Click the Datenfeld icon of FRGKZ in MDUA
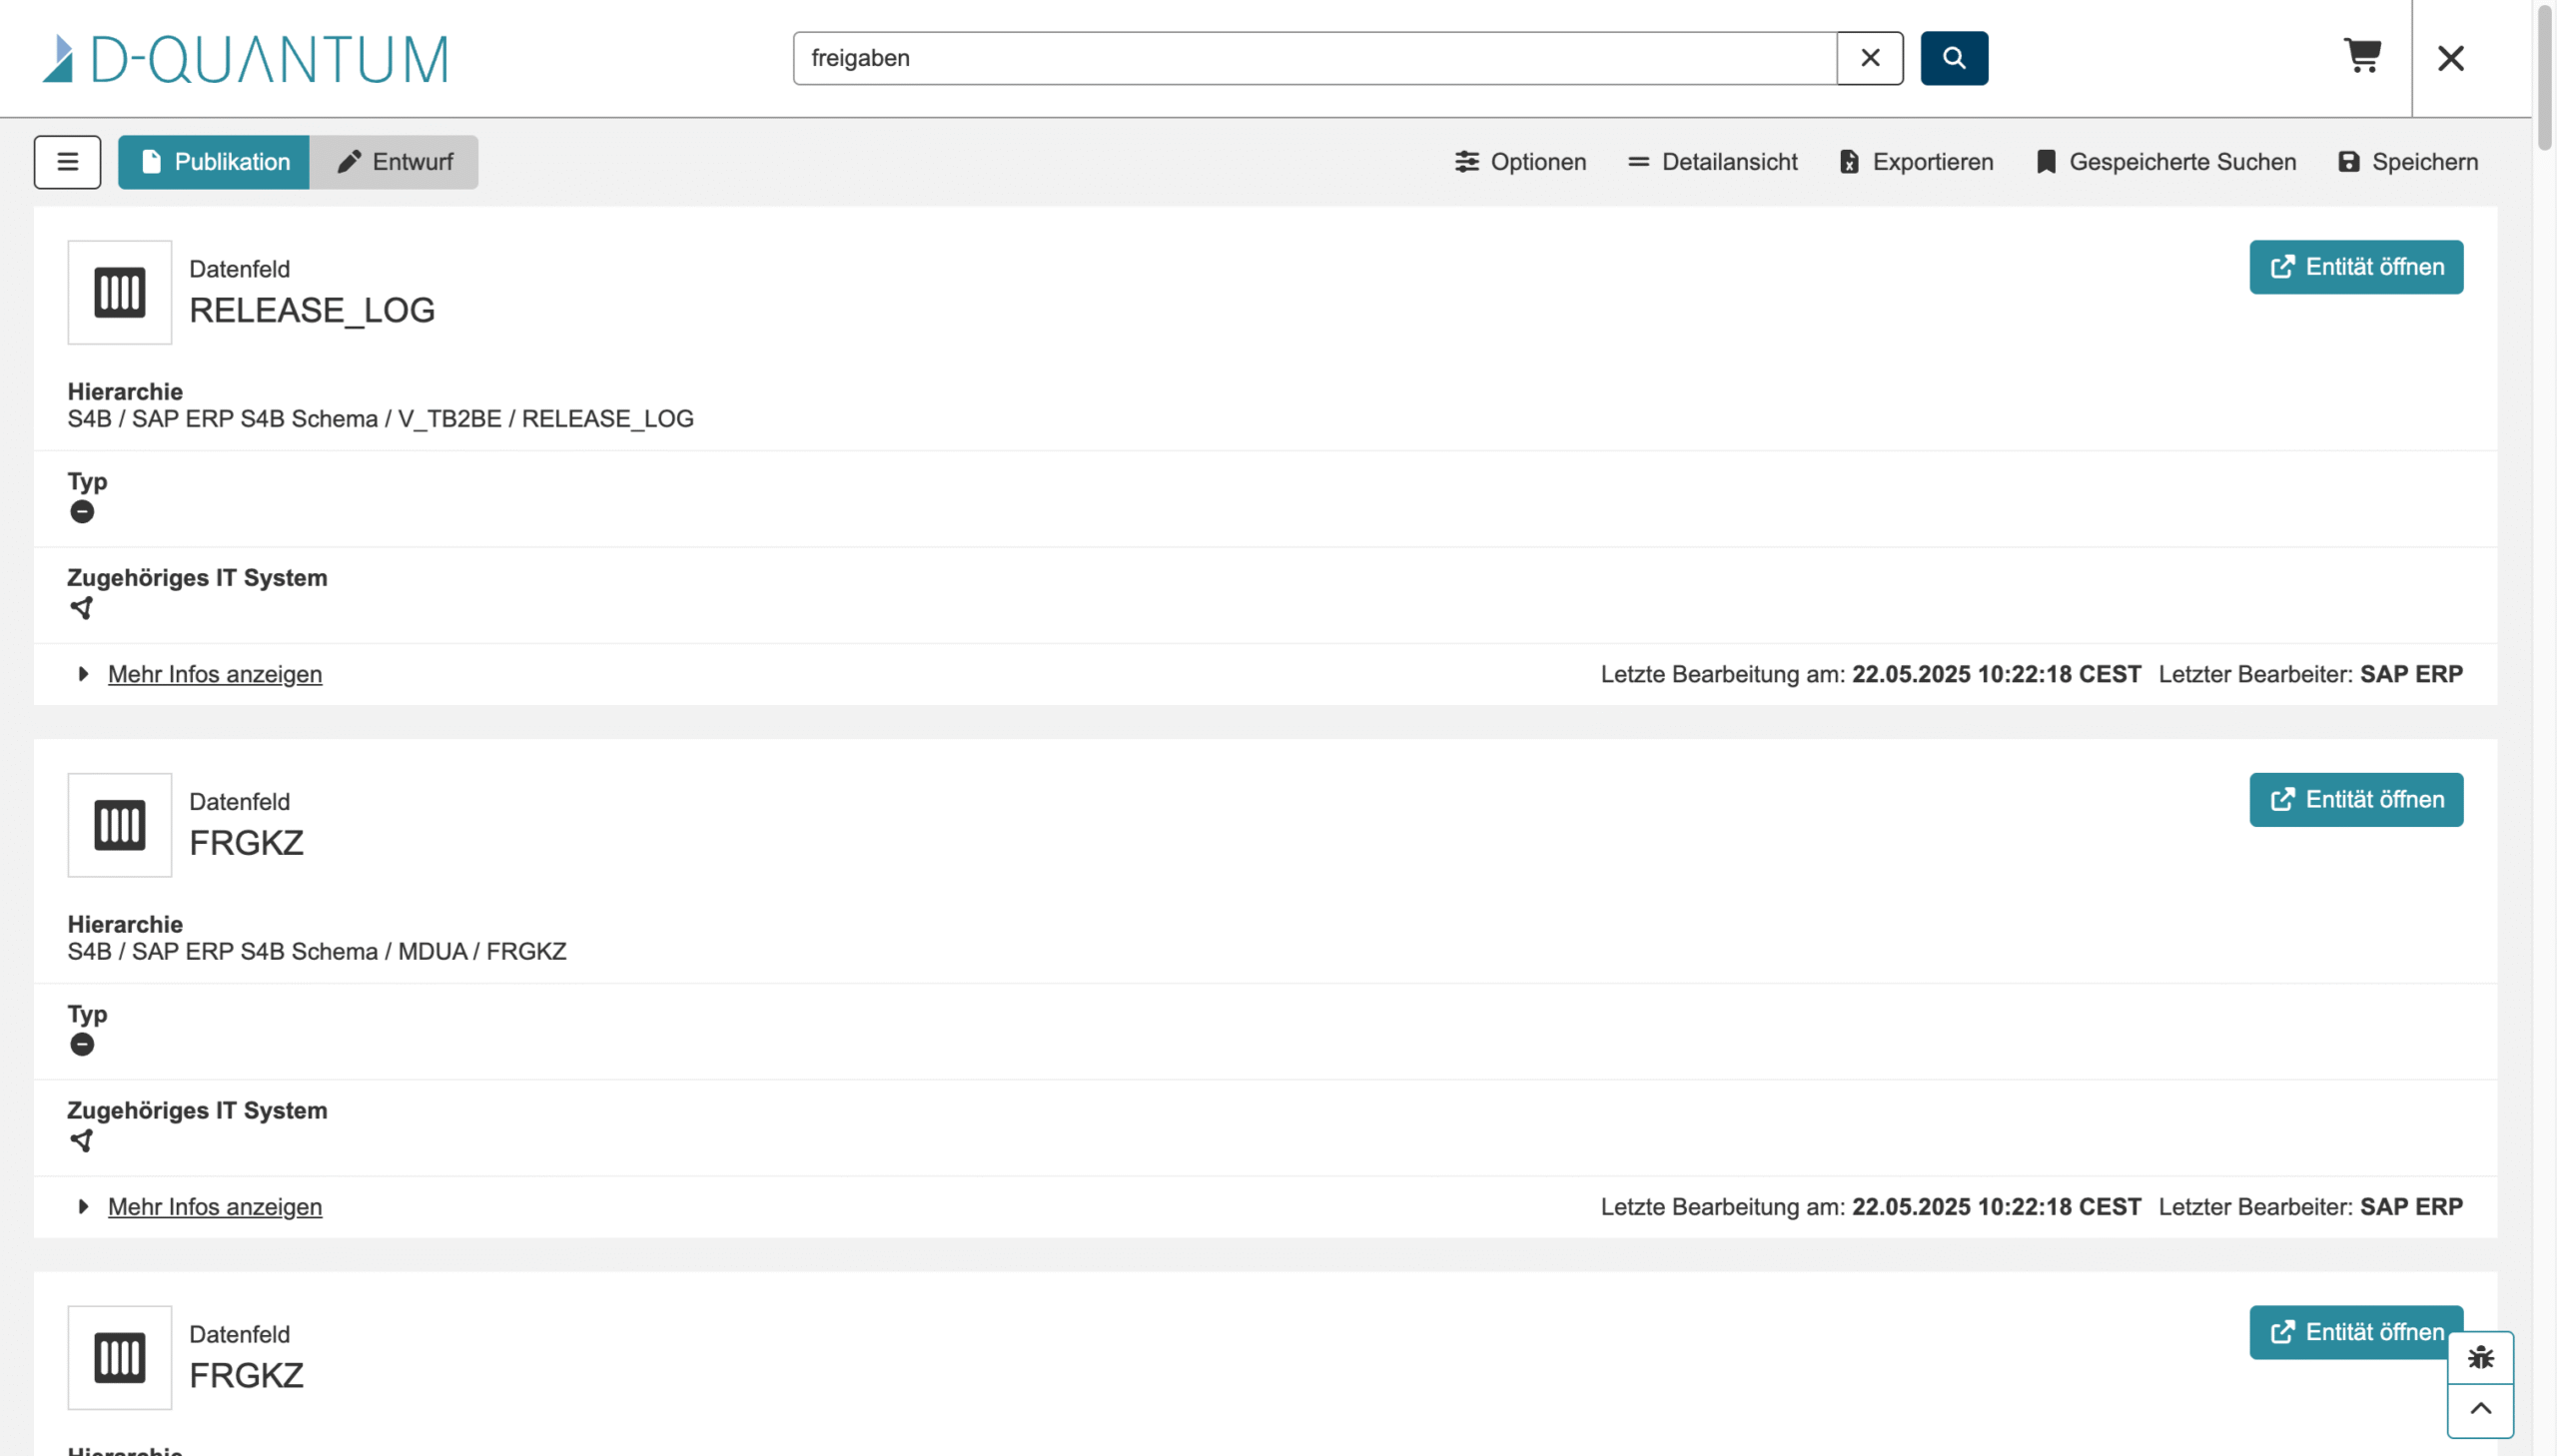Screen dimensions: 2557x1456 120,825
